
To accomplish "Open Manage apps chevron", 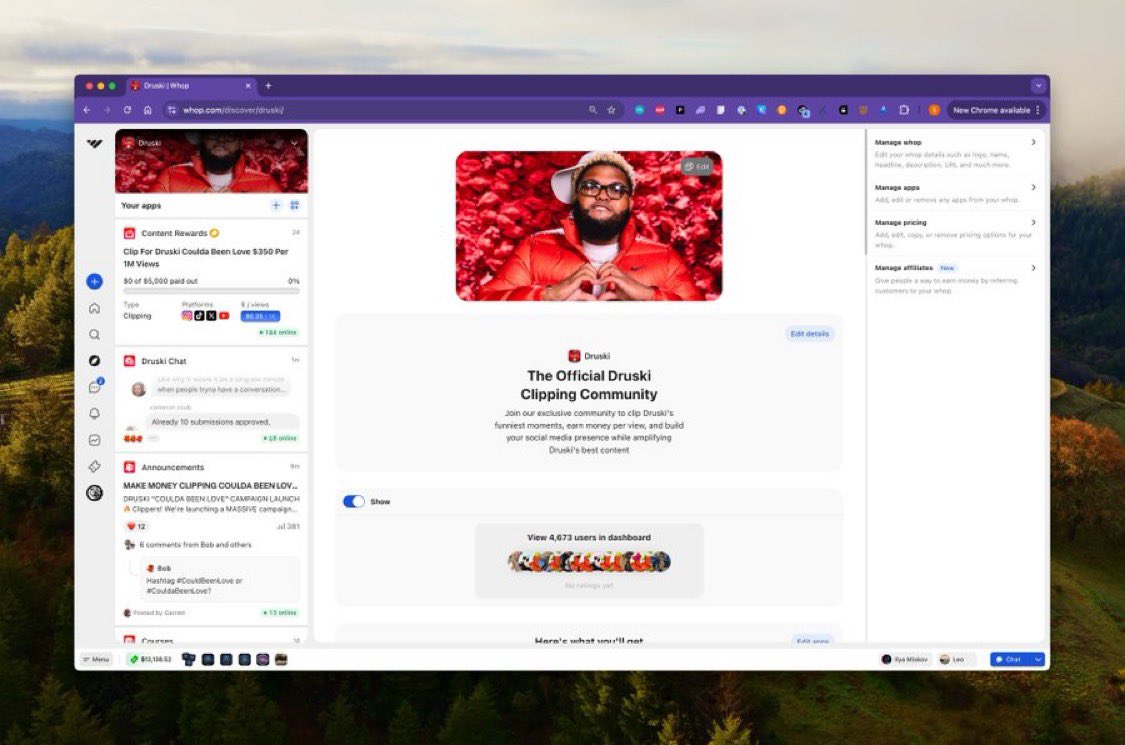I will (1033, 187).
